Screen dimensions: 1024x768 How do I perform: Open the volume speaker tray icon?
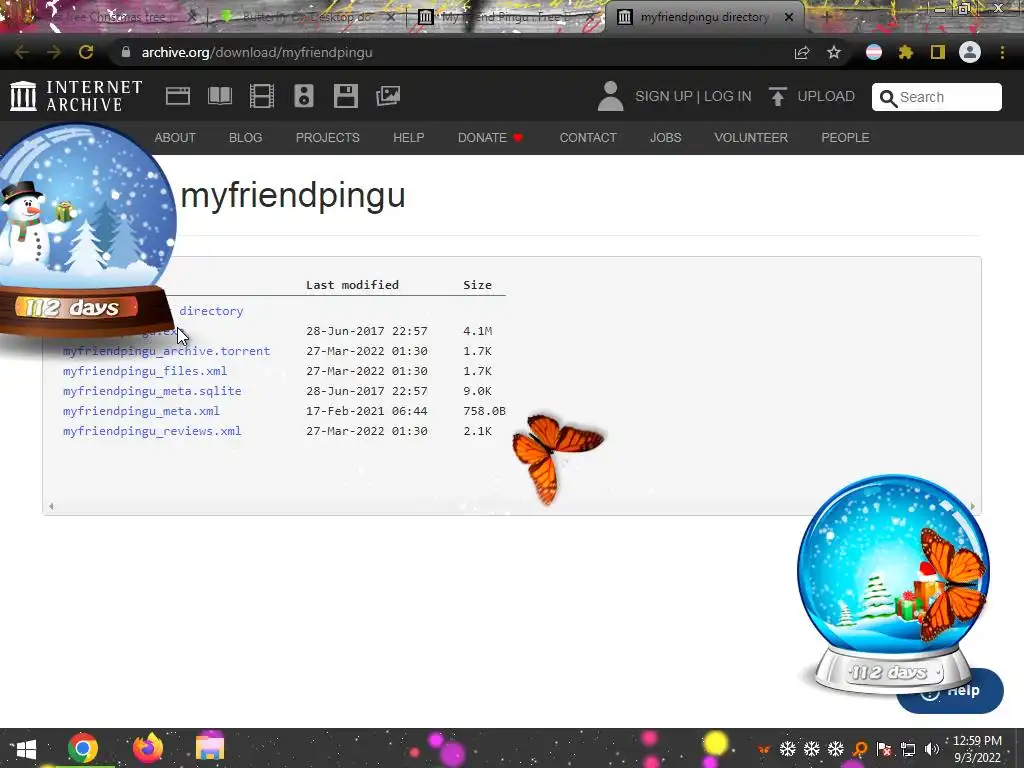pos(931,749)
